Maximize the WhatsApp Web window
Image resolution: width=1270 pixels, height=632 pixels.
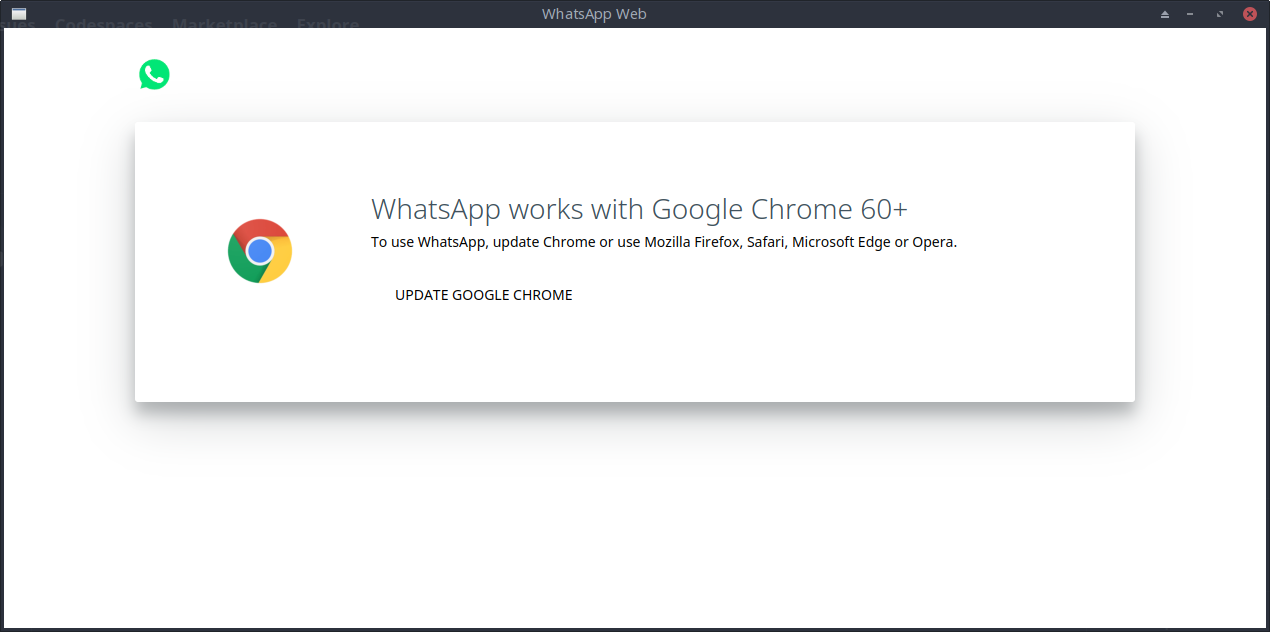(1219, 14)
